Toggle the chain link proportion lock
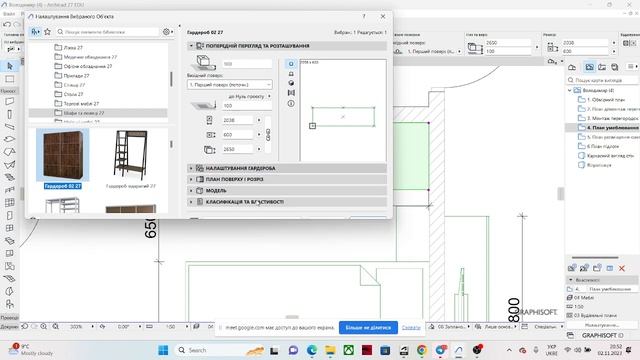Image resolution: width=640 pixels, height=360 pixels. pos(268,135)
